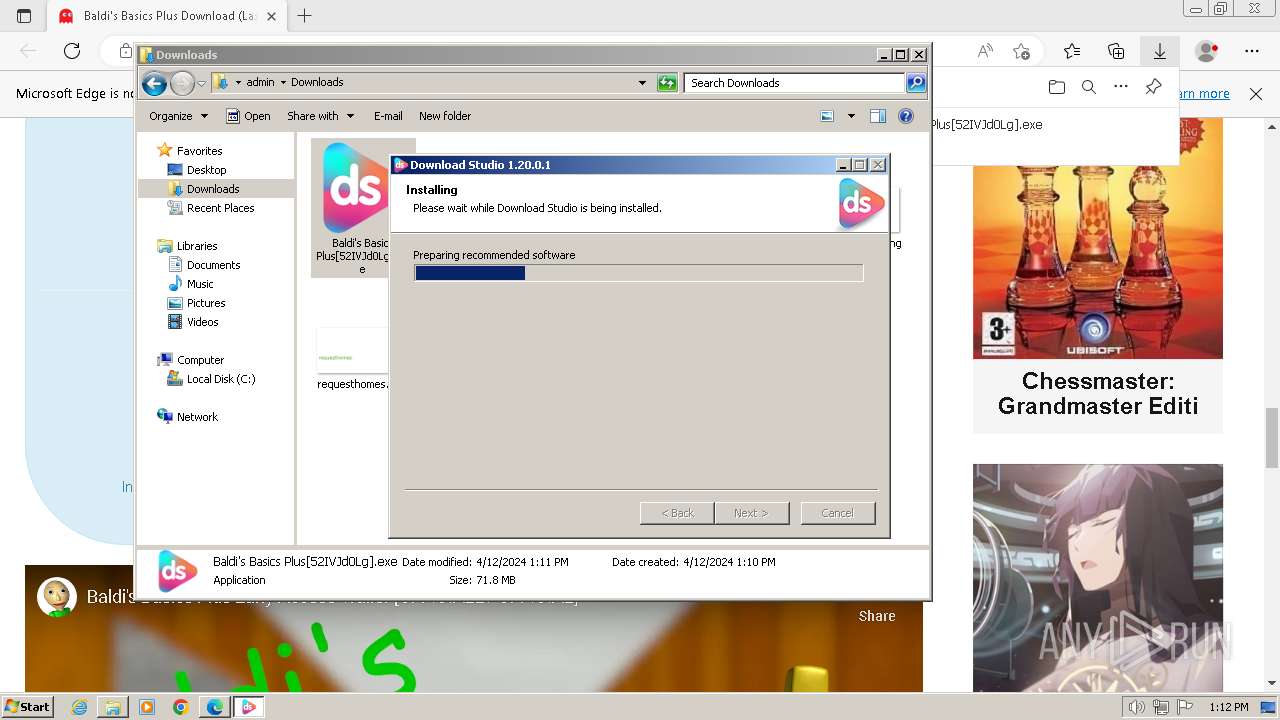The height and width of the screenshot is (720, 1280).
Task: Open downloads folder icon in Edge downloads panel
Action: (1057, 87)
